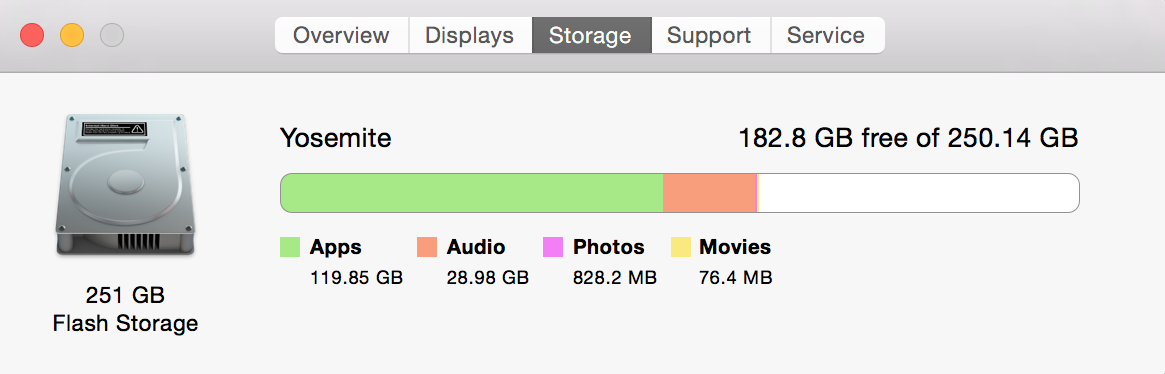Viewport: 1165px width, 374px height.
Task: Click the green Apps segment of storage bar
Action: [472, 193]
